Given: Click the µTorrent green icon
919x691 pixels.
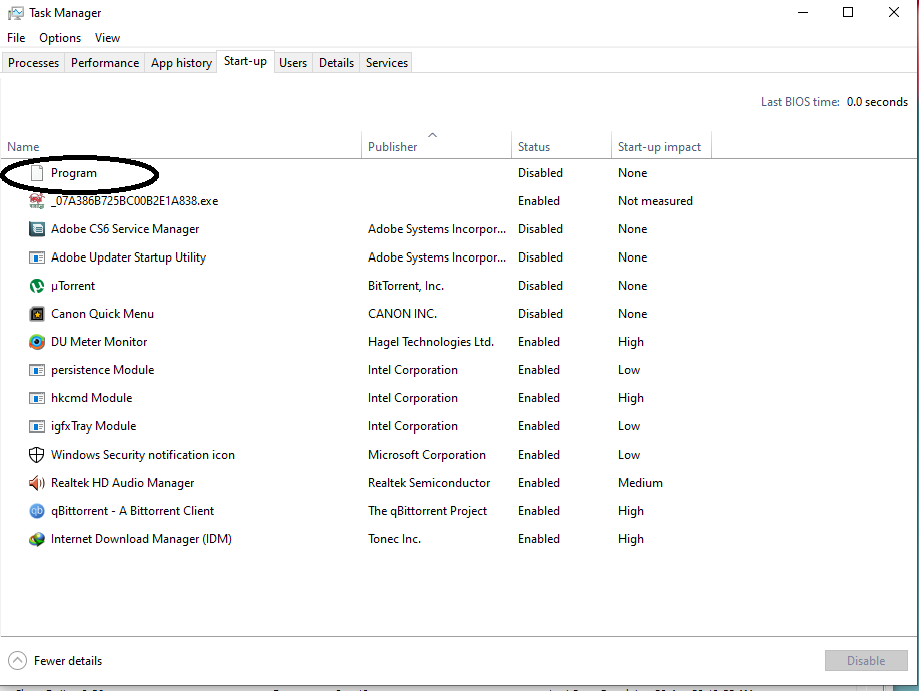Looking at the screenshot, I should tap(37, 286).
